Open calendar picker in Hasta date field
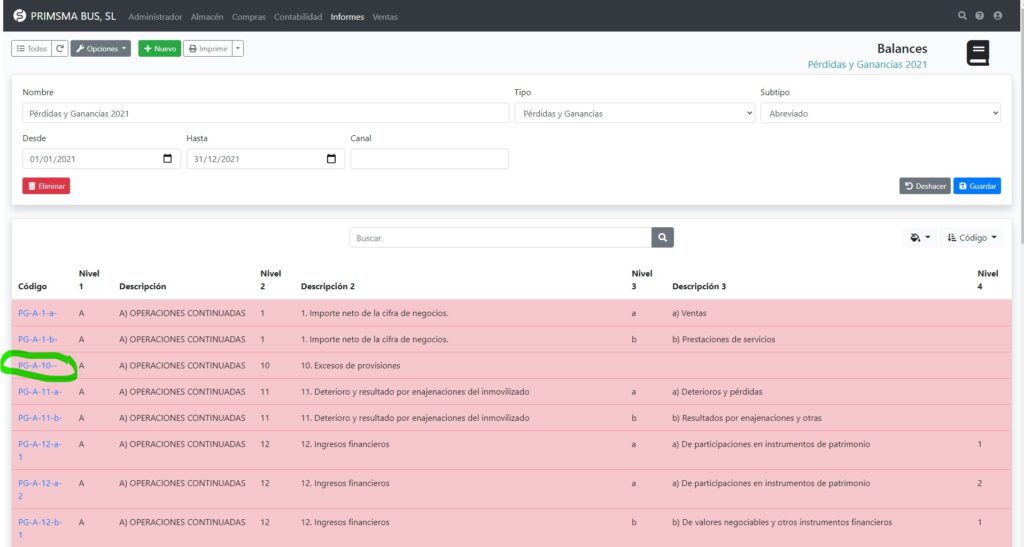This screenshot has width=1024, height=547. click(331, 159)
